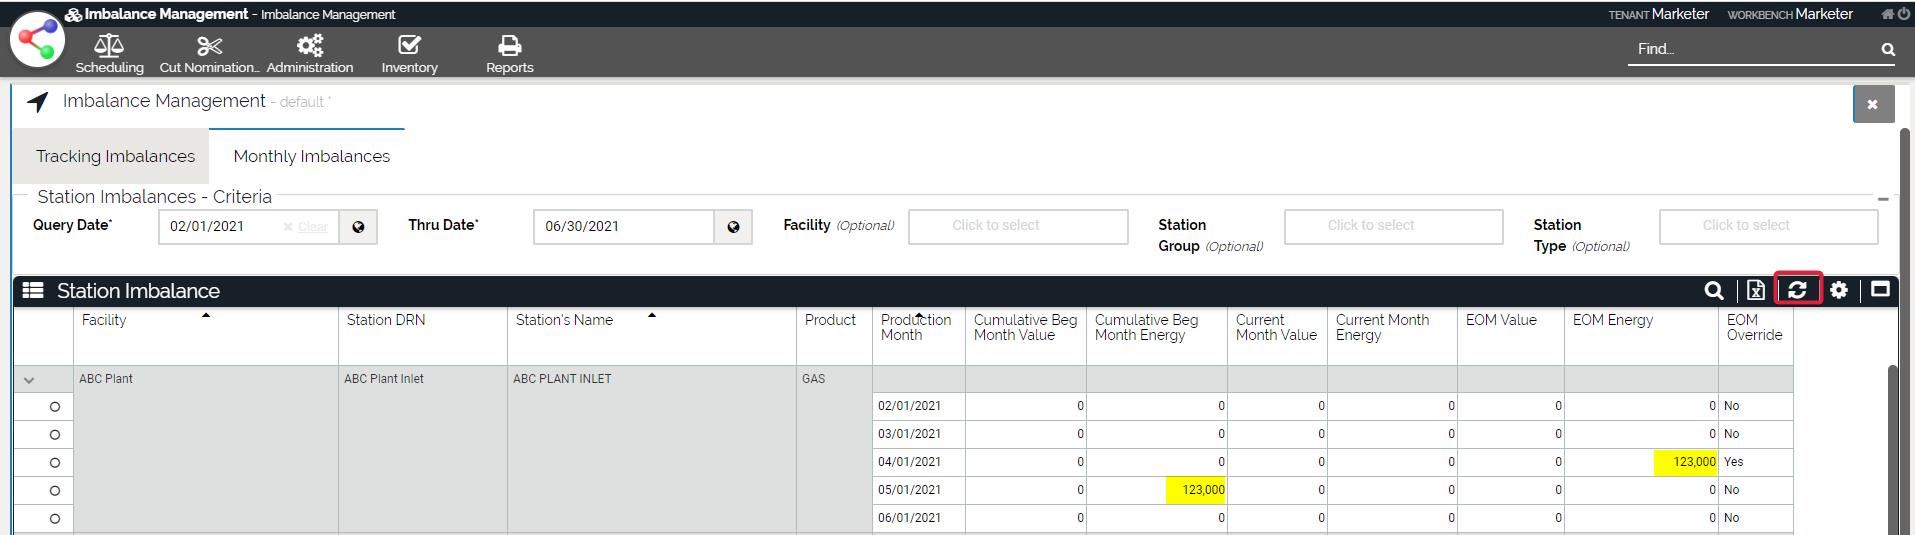Click the refresh icon in Station Imbalance
This screenshot has width=1915, height=535.
pos(1797,290)
